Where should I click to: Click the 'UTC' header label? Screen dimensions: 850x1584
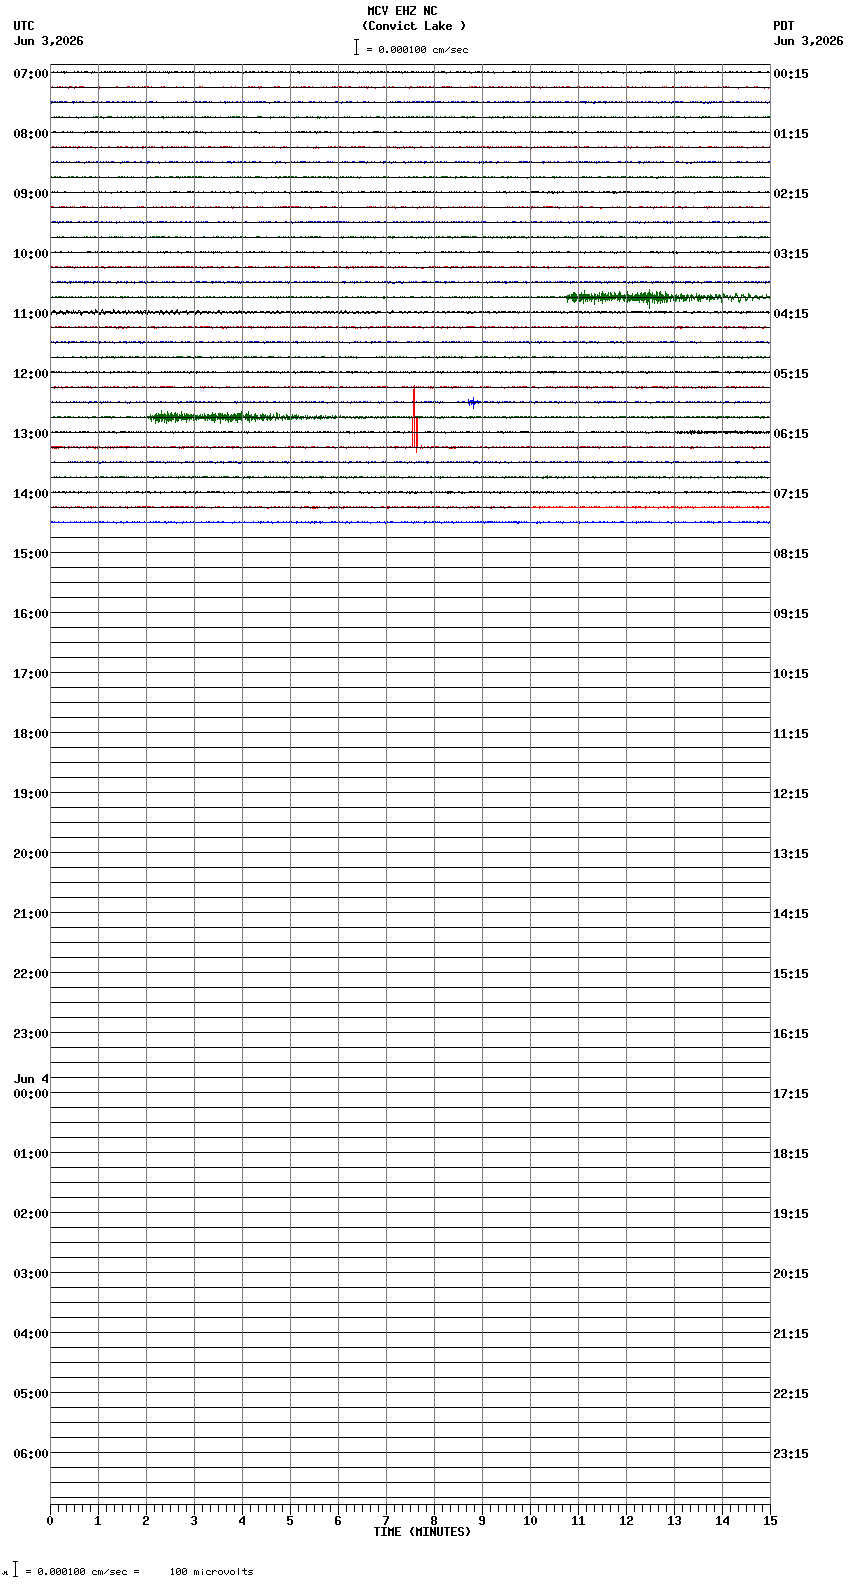(x=24, y=26)
